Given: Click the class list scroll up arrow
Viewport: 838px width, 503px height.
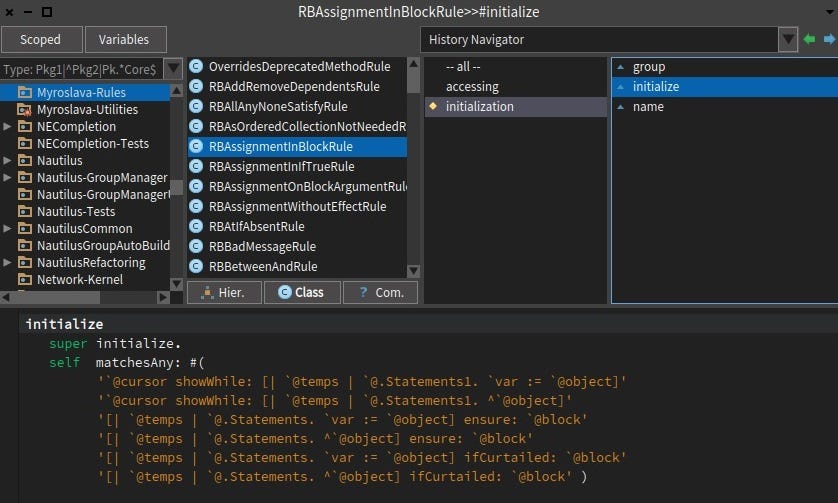Looking at the screenshot, I should [413, 64].
